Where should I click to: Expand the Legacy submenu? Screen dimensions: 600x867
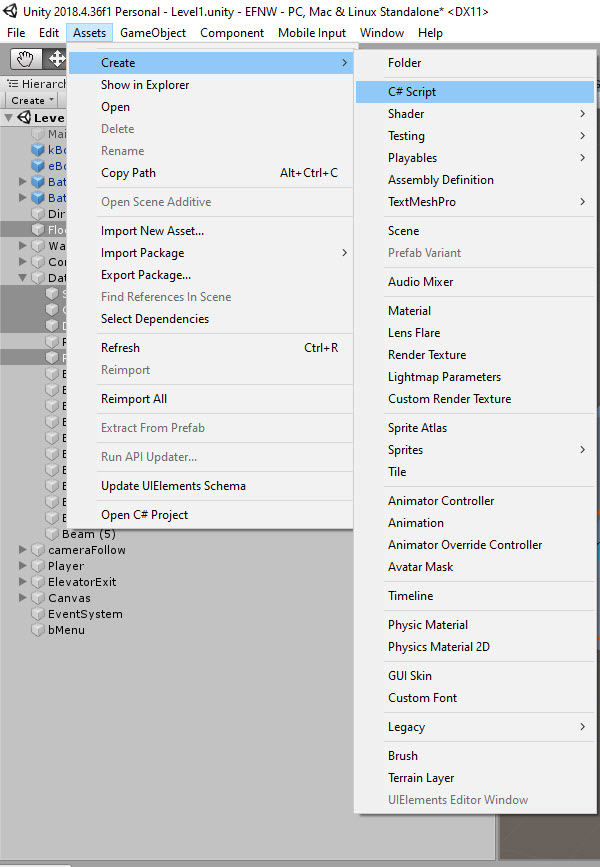[406, 727]
